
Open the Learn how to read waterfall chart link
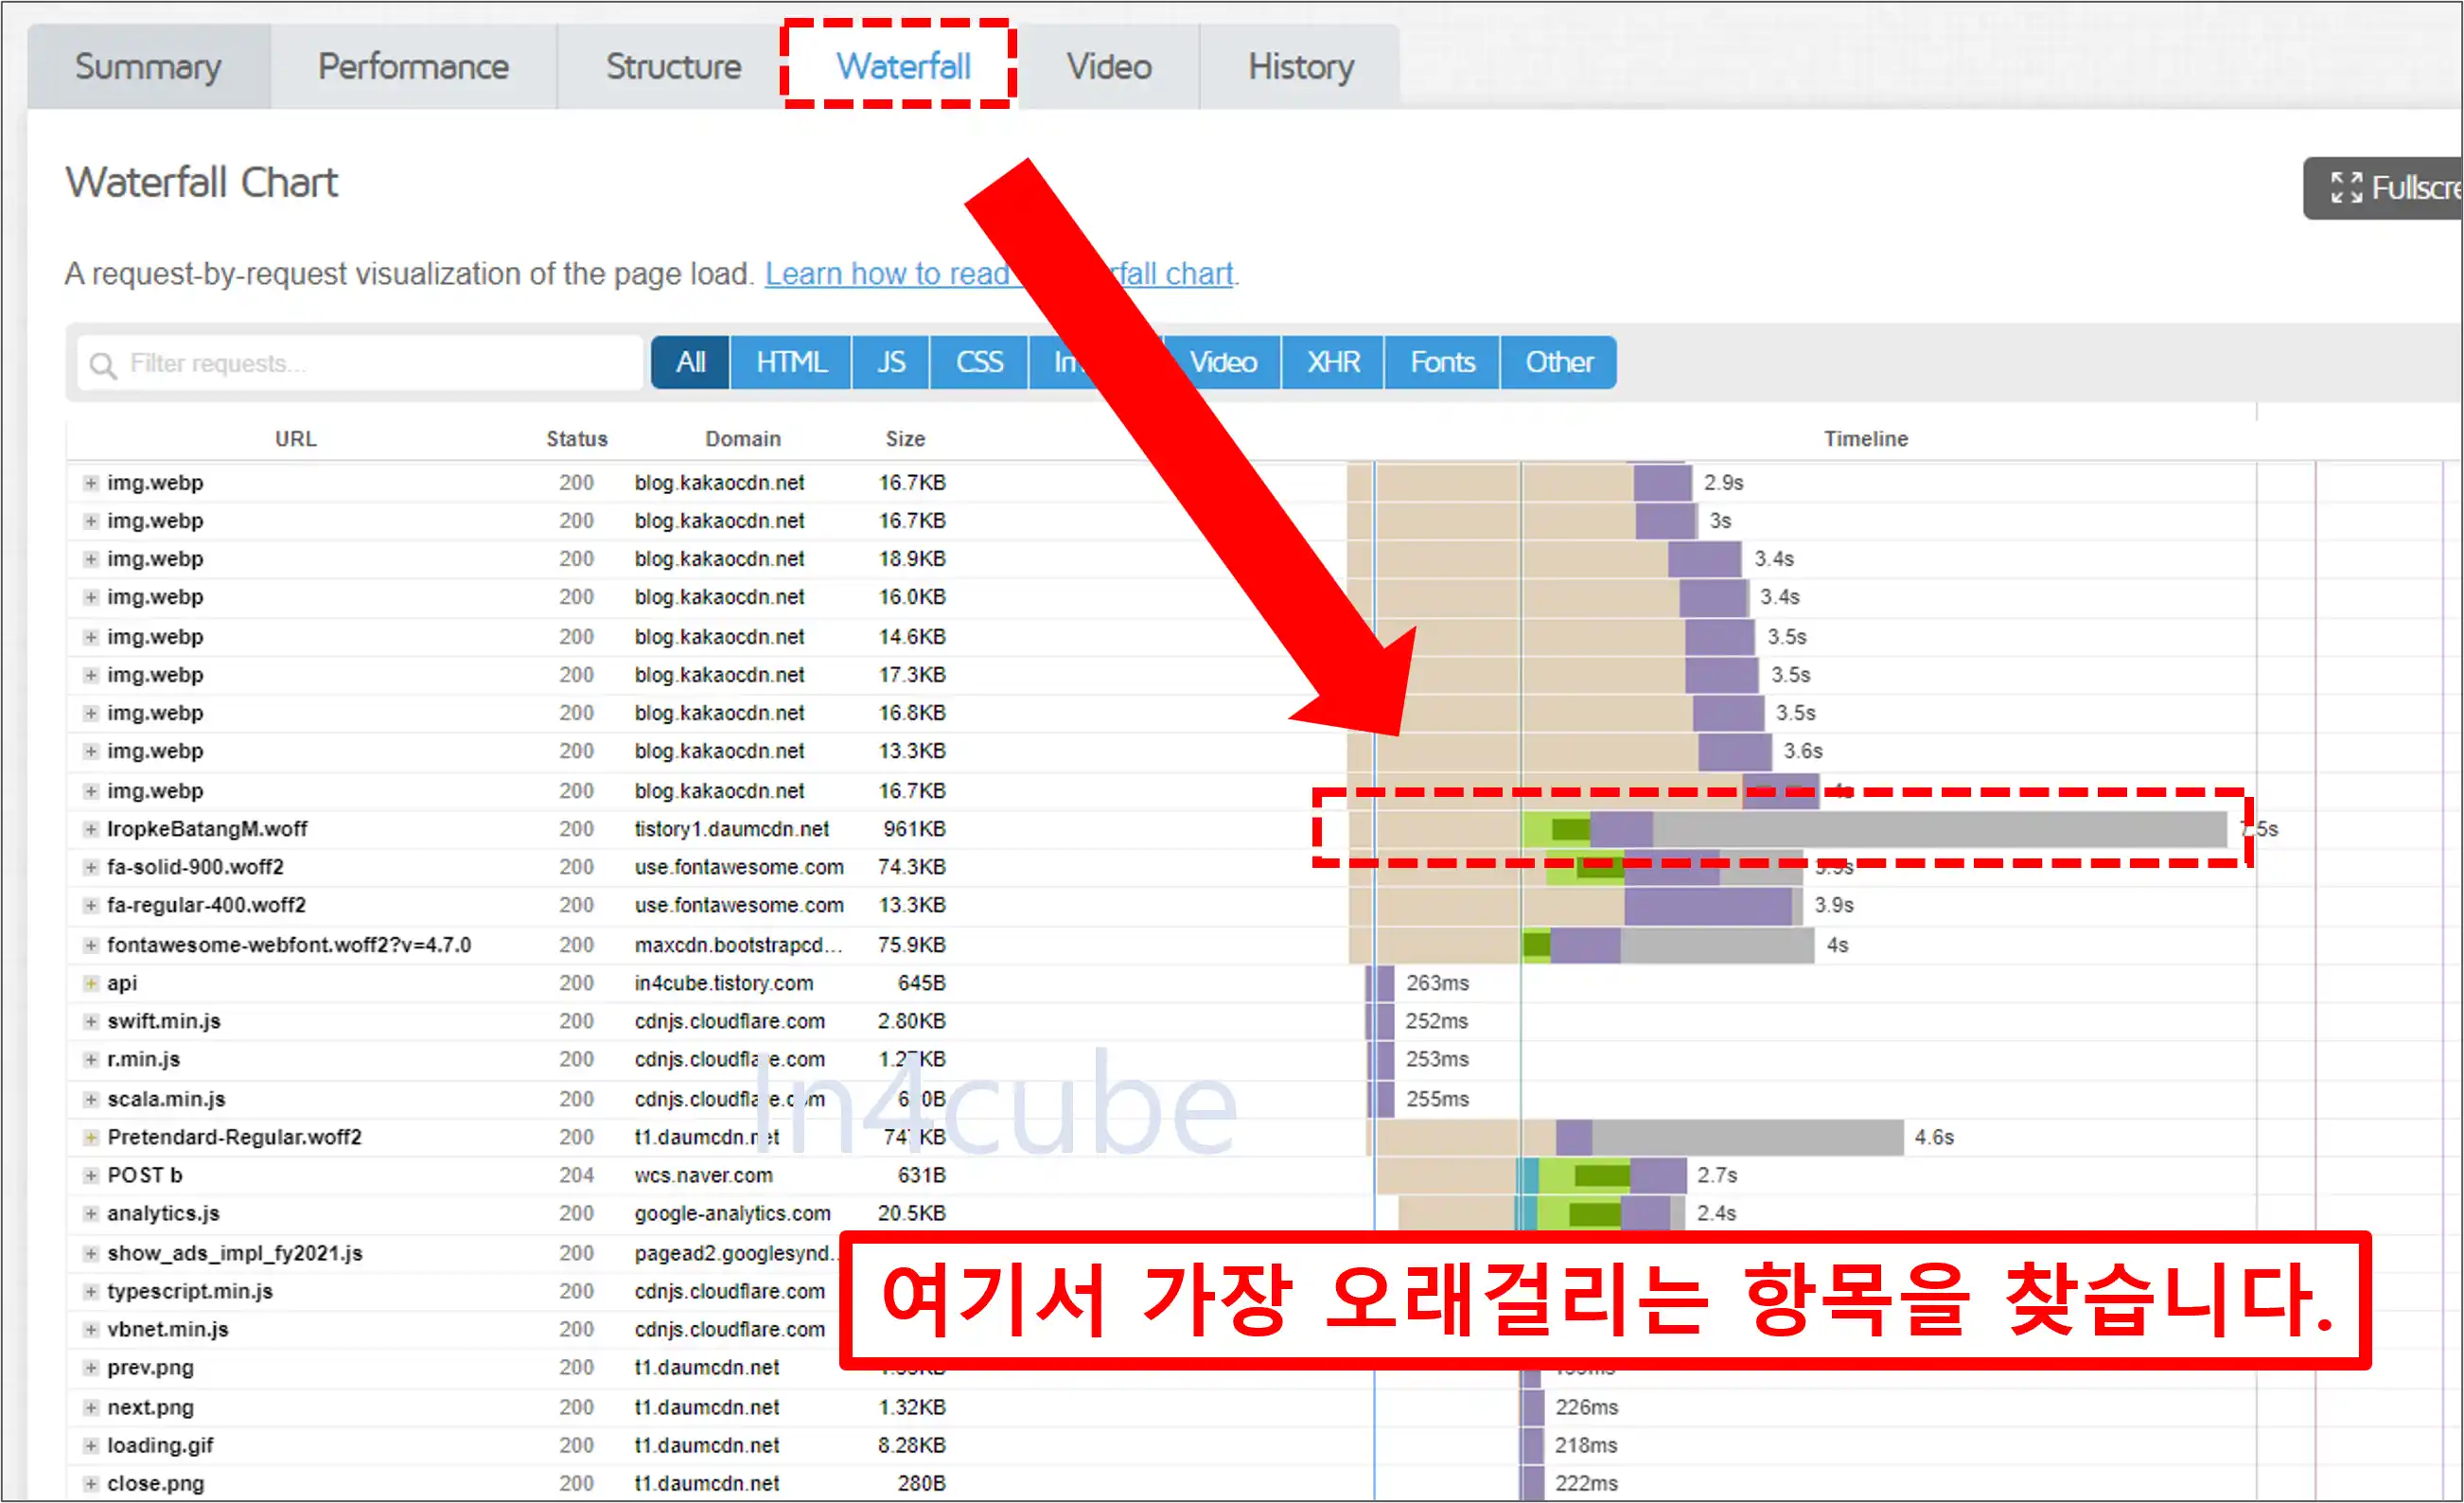pyautogui.click(x=1000, y=273)
